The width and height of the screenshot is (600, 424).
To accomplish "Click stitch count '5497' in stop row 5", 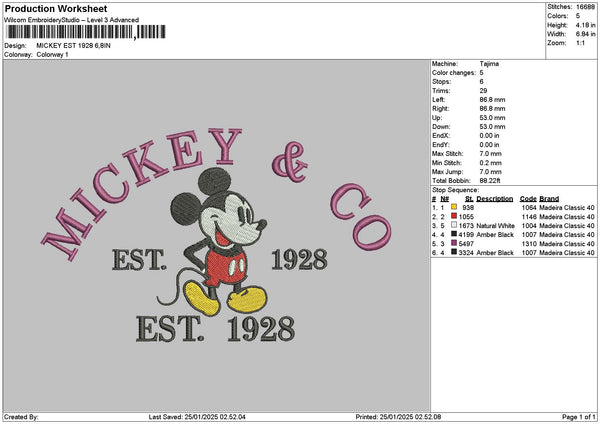I will coord(466,244).
